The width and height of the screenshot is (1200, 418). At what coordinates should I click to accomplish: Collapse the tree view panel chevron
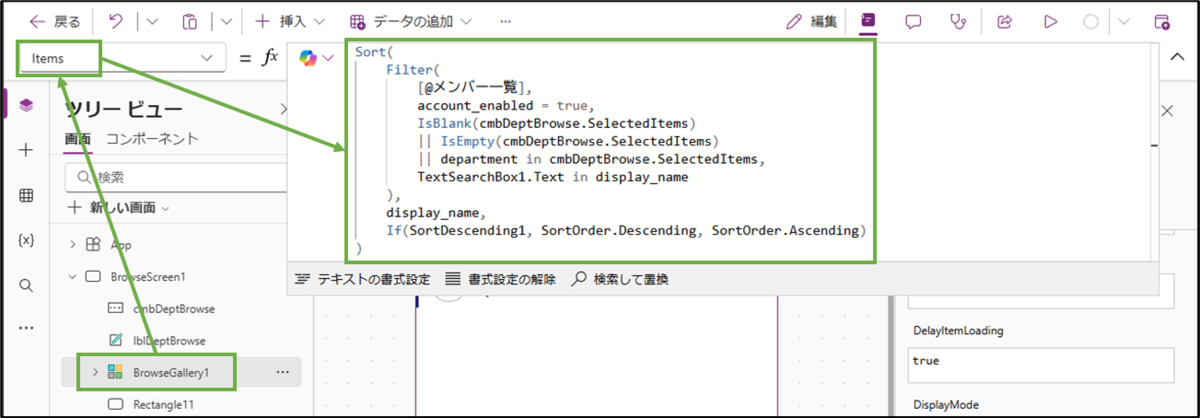click(283, 109)
